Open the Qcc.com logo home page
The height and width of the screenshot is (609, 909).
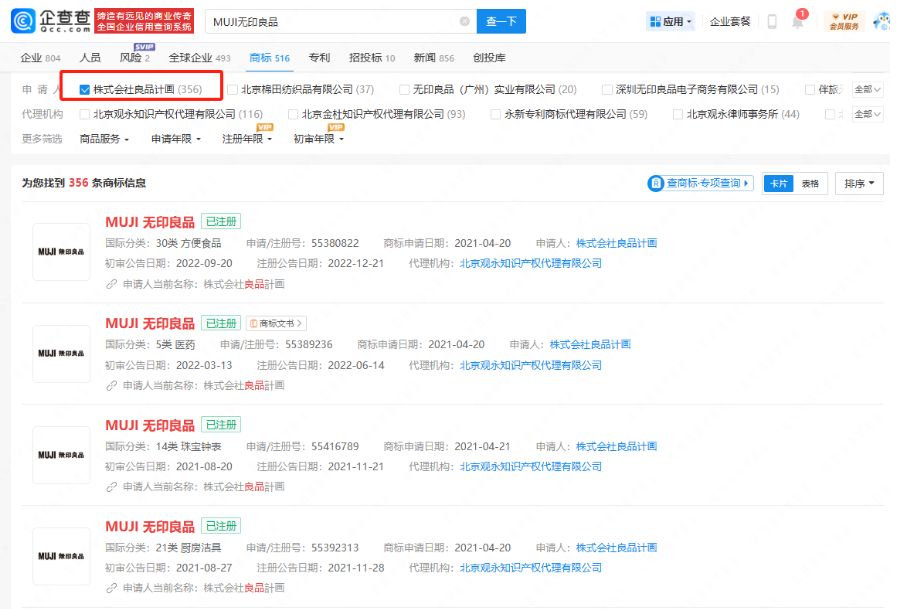tap(51, 21)
